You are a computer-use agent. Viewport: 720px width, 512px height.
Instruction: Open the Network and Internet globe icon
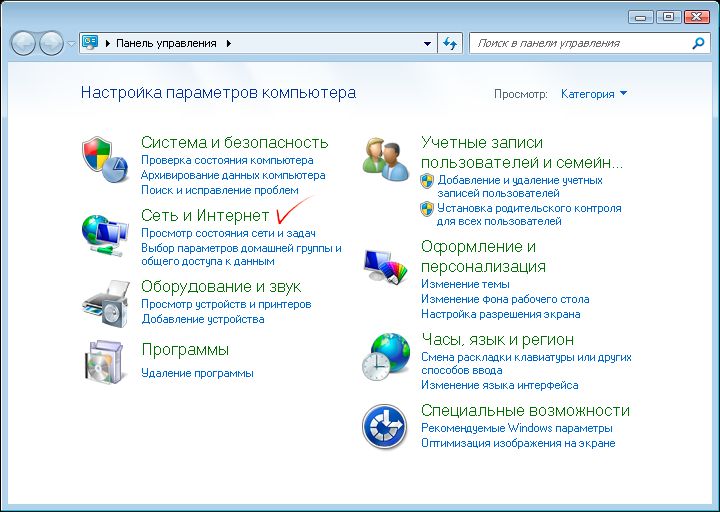point(105,236)
